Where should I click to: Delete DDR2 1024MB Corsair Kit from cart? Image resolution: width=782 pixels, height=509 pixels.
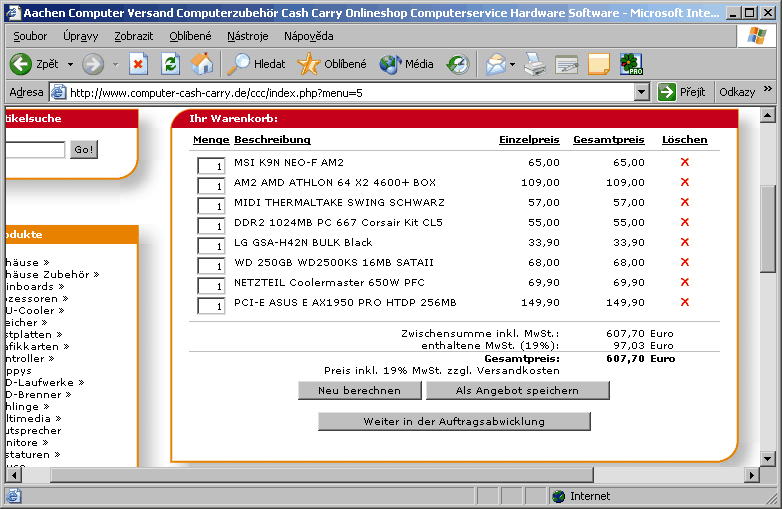[685, 222]
